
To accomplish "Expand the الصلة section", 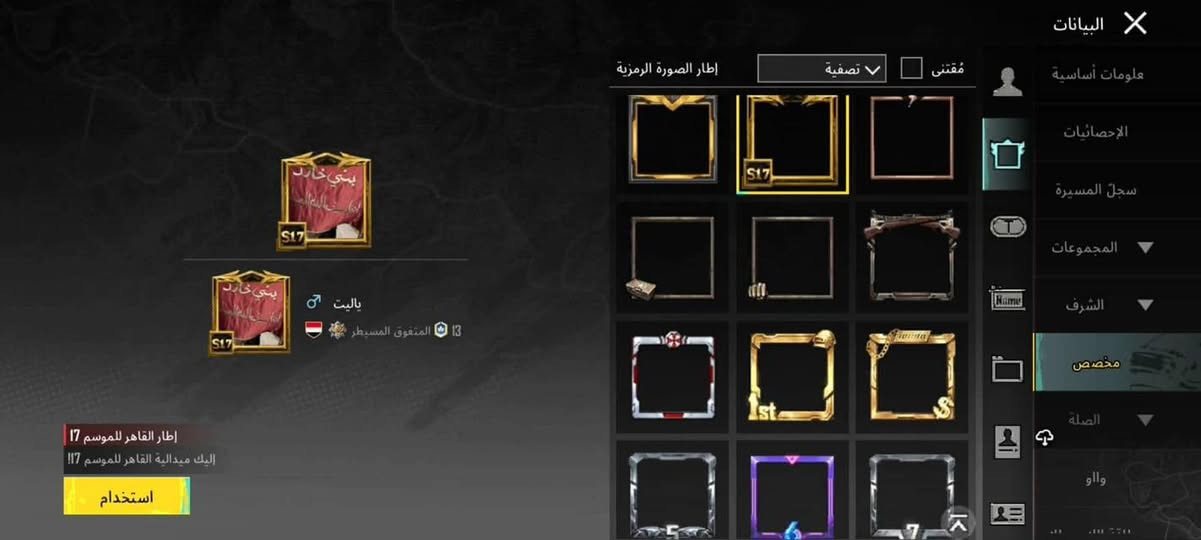I will click(1145, 420).
